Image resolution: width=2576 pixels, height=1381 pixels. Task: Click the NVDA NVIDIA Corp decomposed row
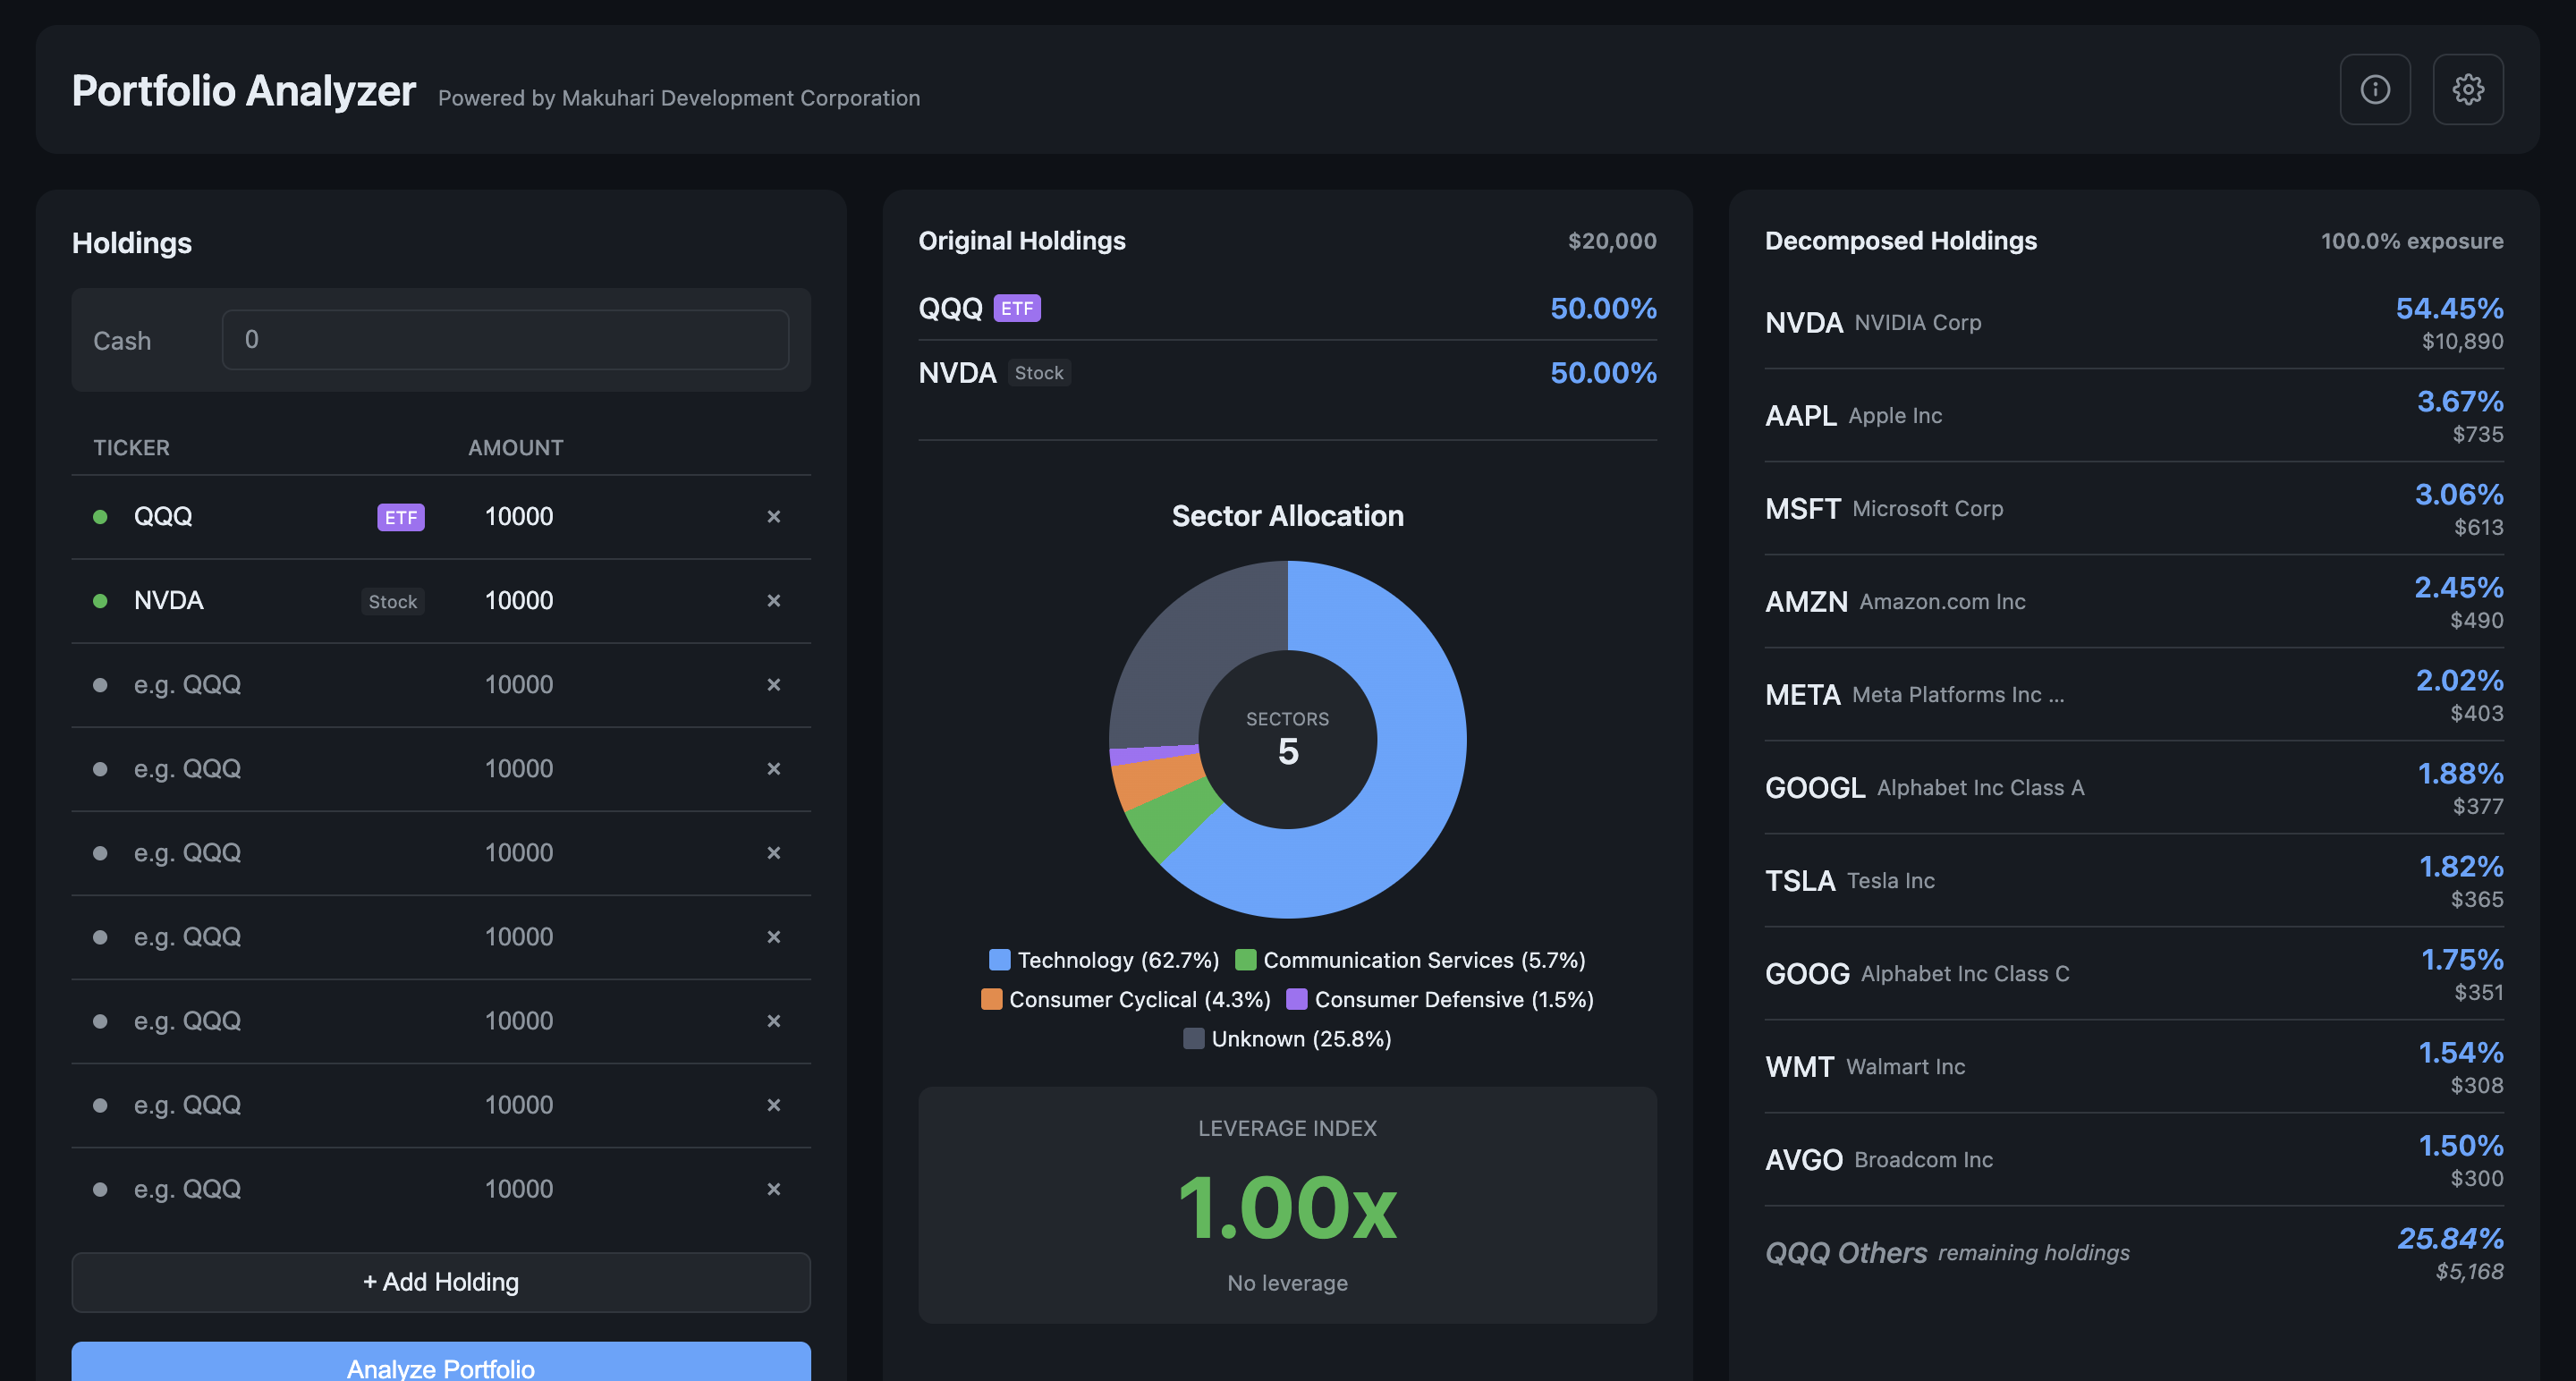click(x=2133, y=322)
